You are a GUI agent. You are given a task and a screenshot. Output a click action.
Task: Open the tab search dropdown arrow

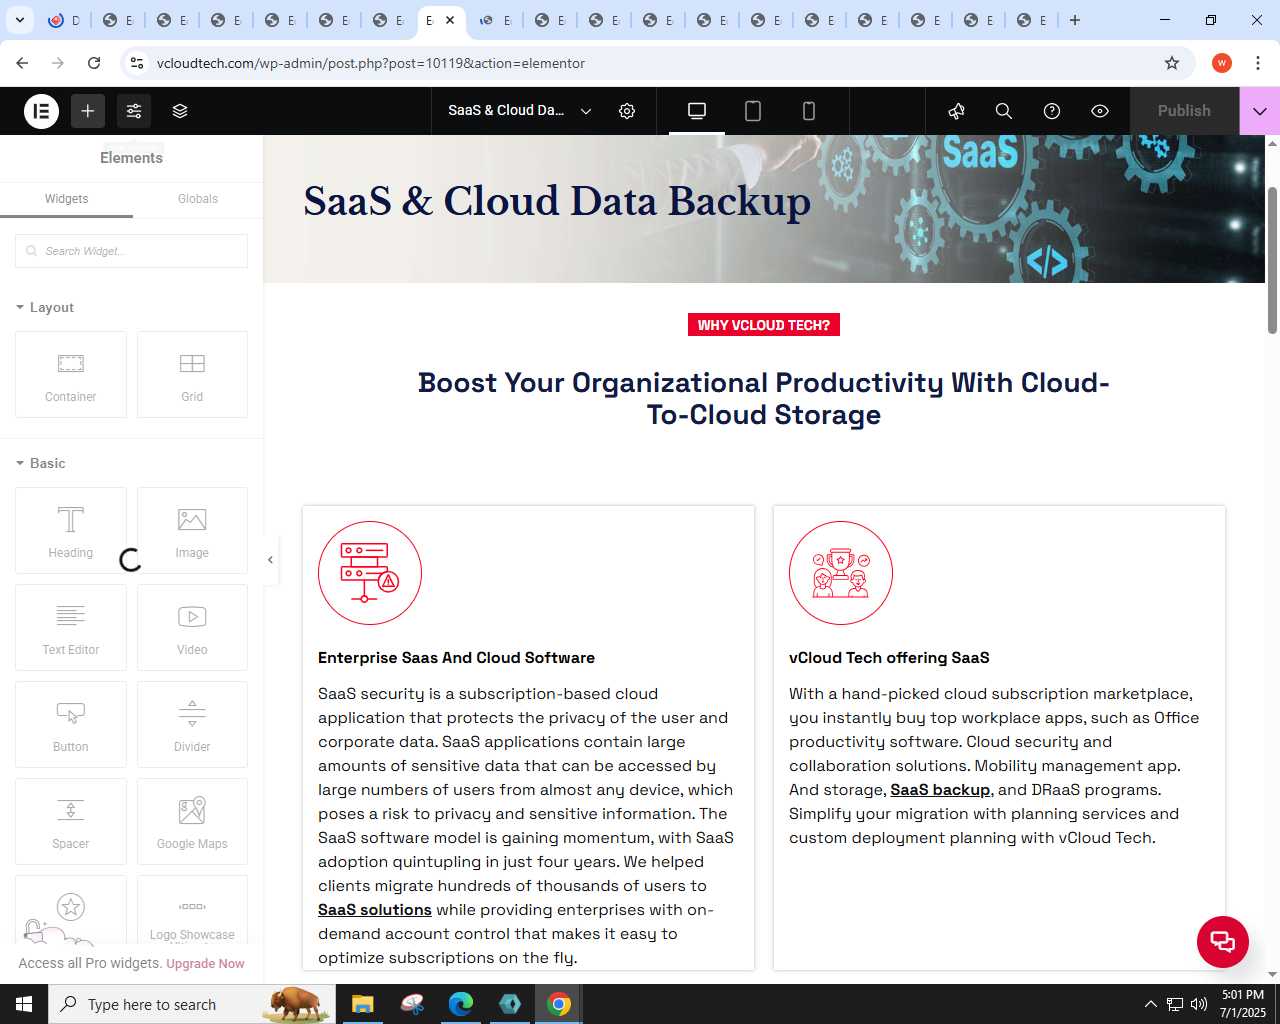[19, 20]
